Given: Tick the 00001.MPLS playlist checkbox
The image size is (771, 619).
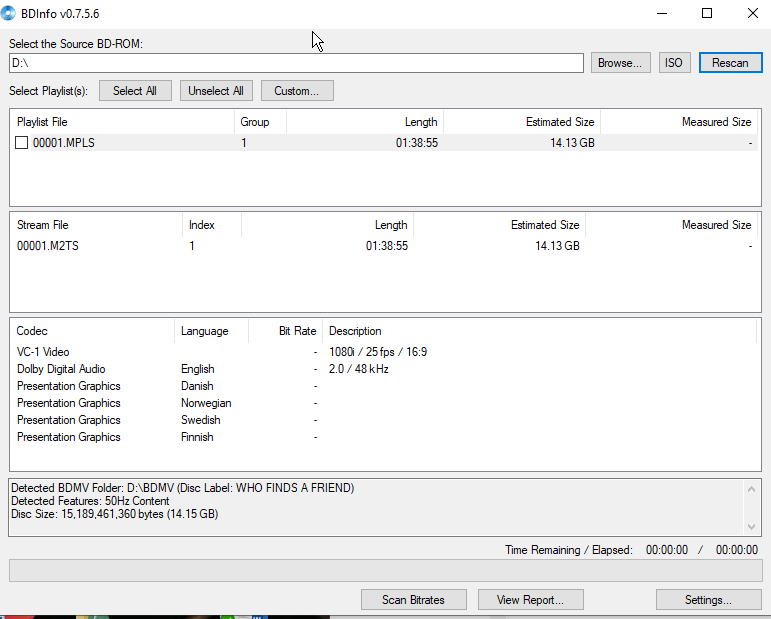Looking at the screenshot, I should coord(22,143).
